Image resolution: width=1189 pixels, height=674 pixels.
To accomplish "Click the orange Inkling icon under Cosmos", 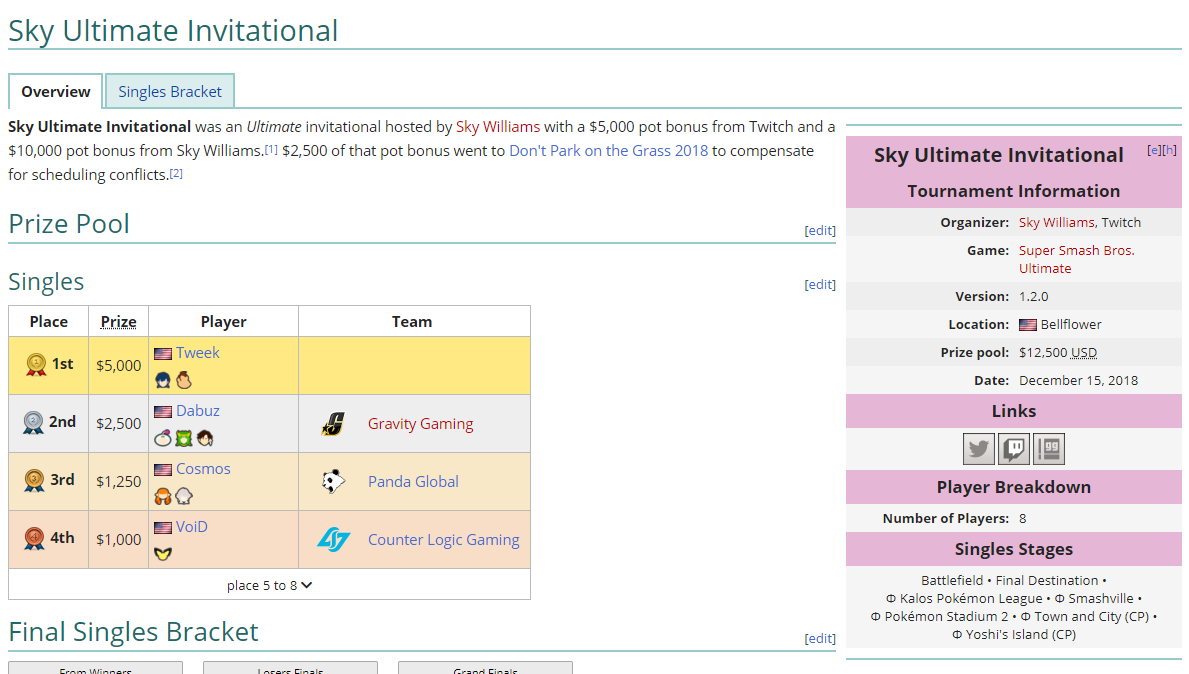I will click(x=163, y=496).
